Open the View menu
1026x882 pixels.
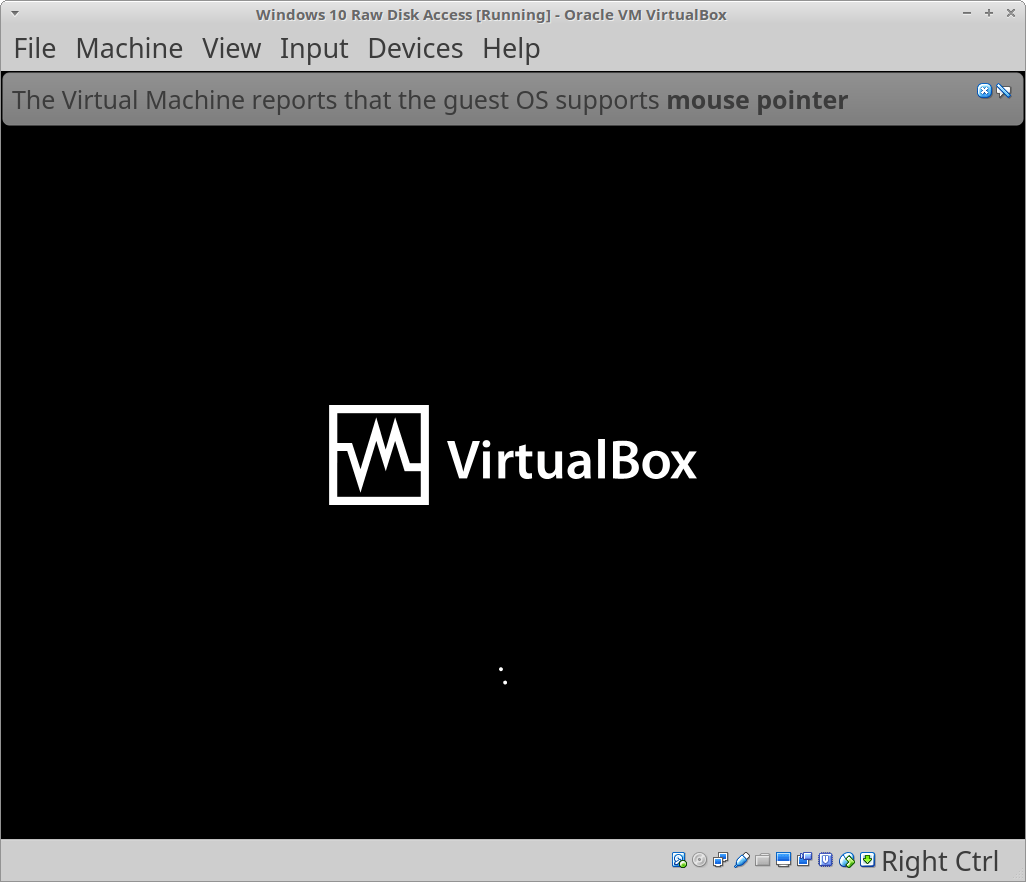coord(231,48)
